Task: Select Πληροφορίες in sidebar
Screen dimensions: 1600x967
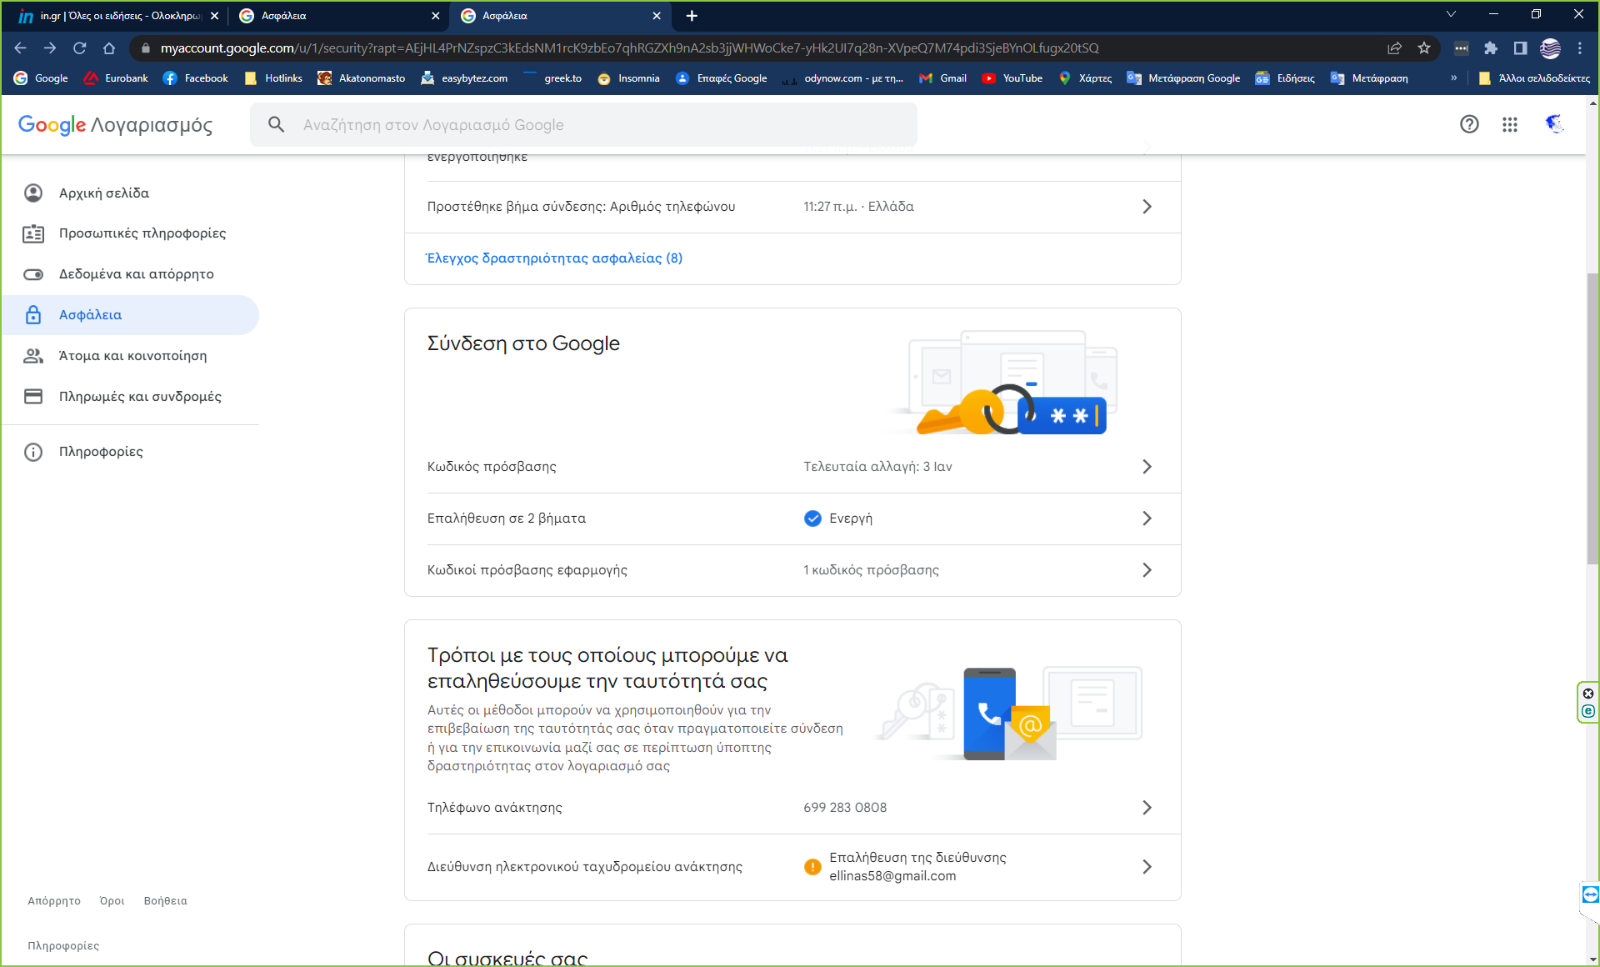Action: (x=130, y=452)
